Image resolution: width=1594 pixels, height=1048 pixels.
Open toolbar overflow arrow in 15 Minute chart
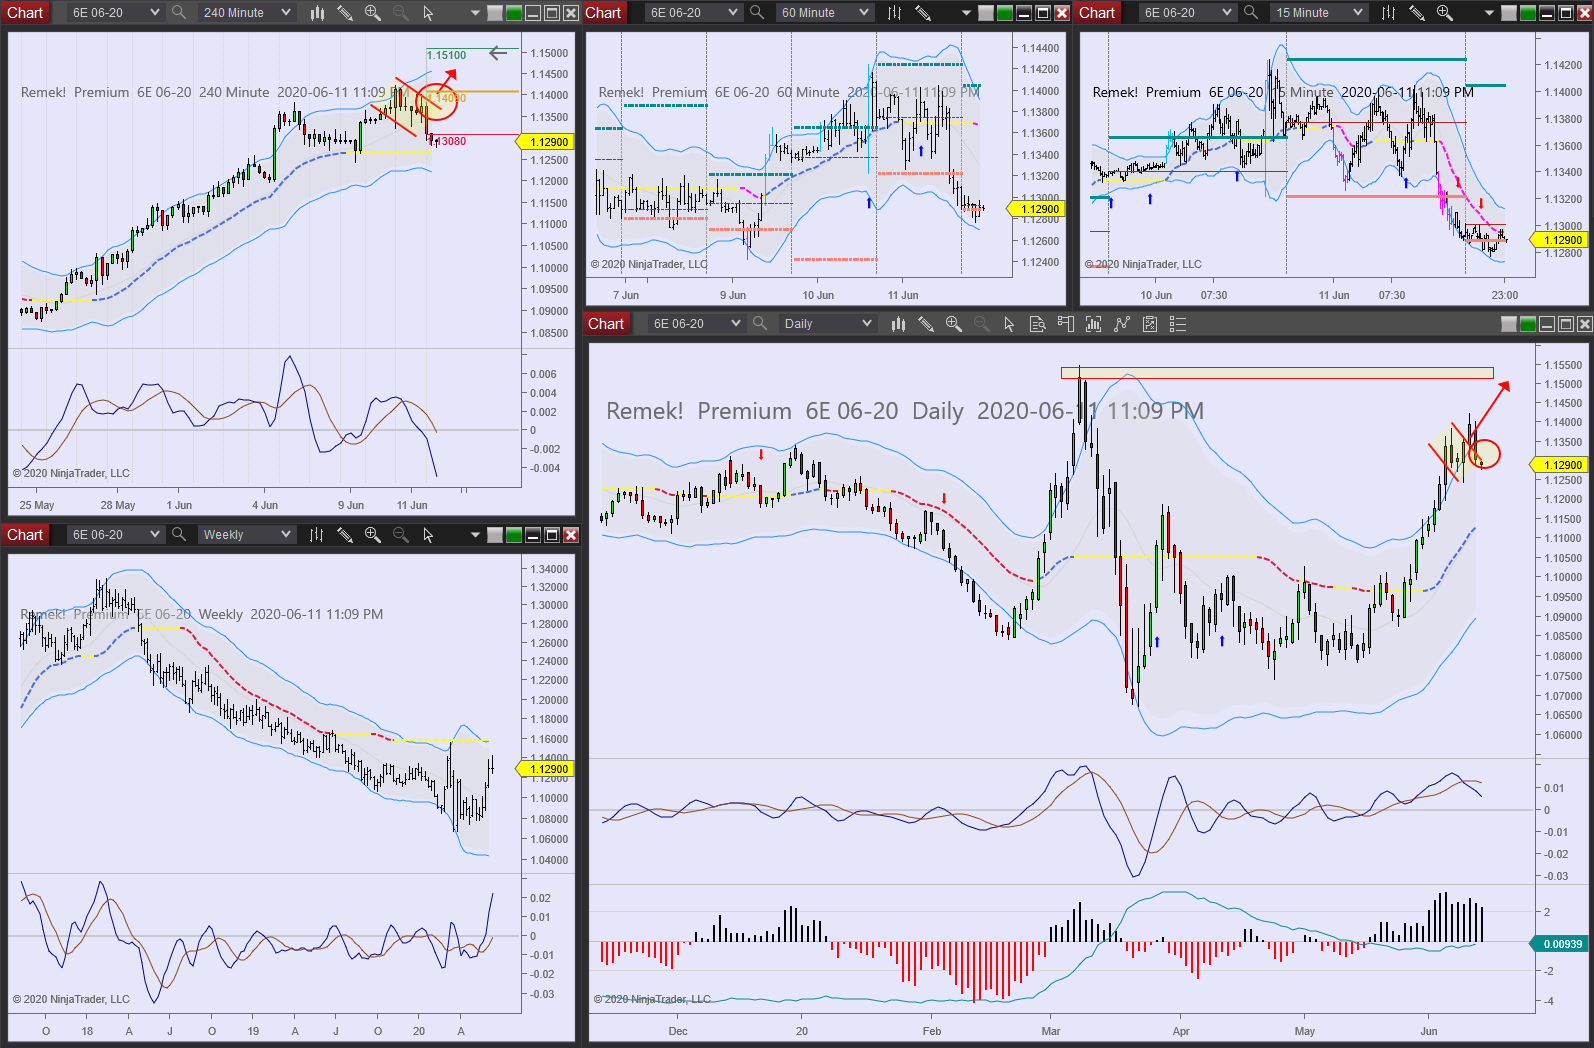click(x=1489, y=13)
